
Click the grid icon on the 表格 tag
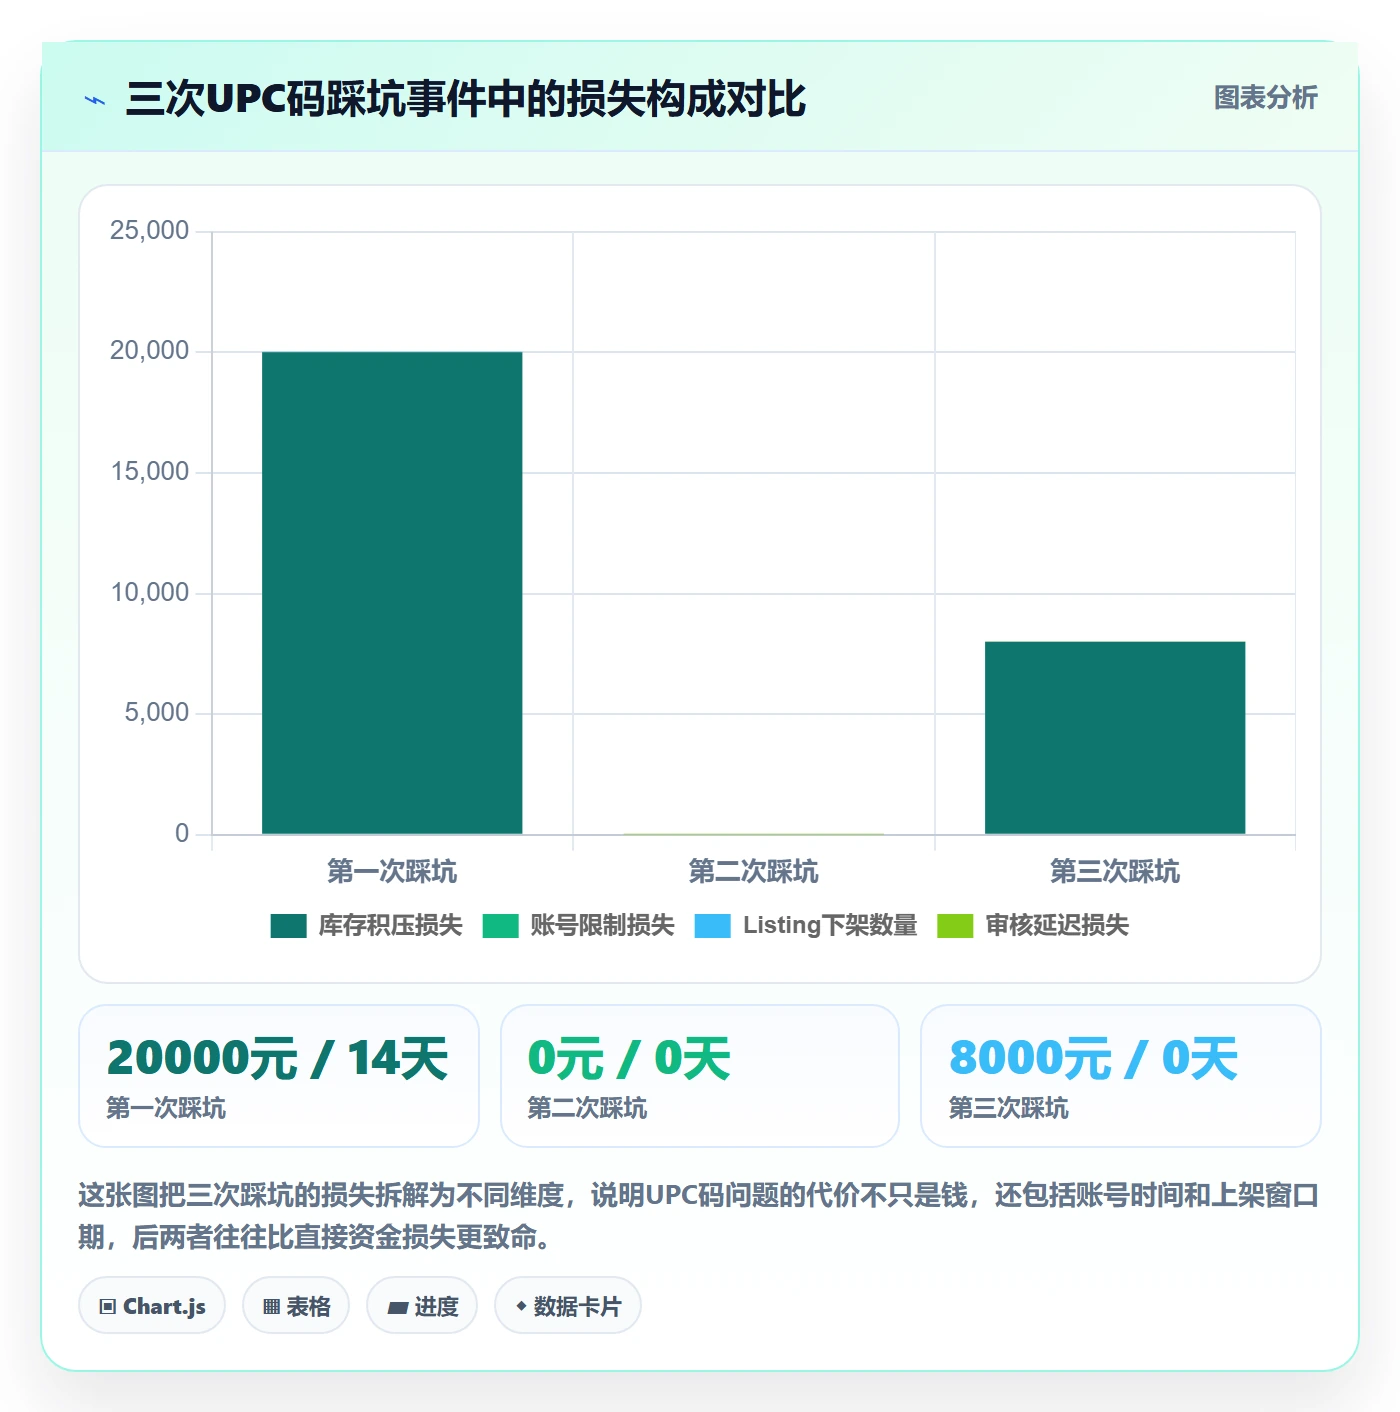[x=271, y=1307]
